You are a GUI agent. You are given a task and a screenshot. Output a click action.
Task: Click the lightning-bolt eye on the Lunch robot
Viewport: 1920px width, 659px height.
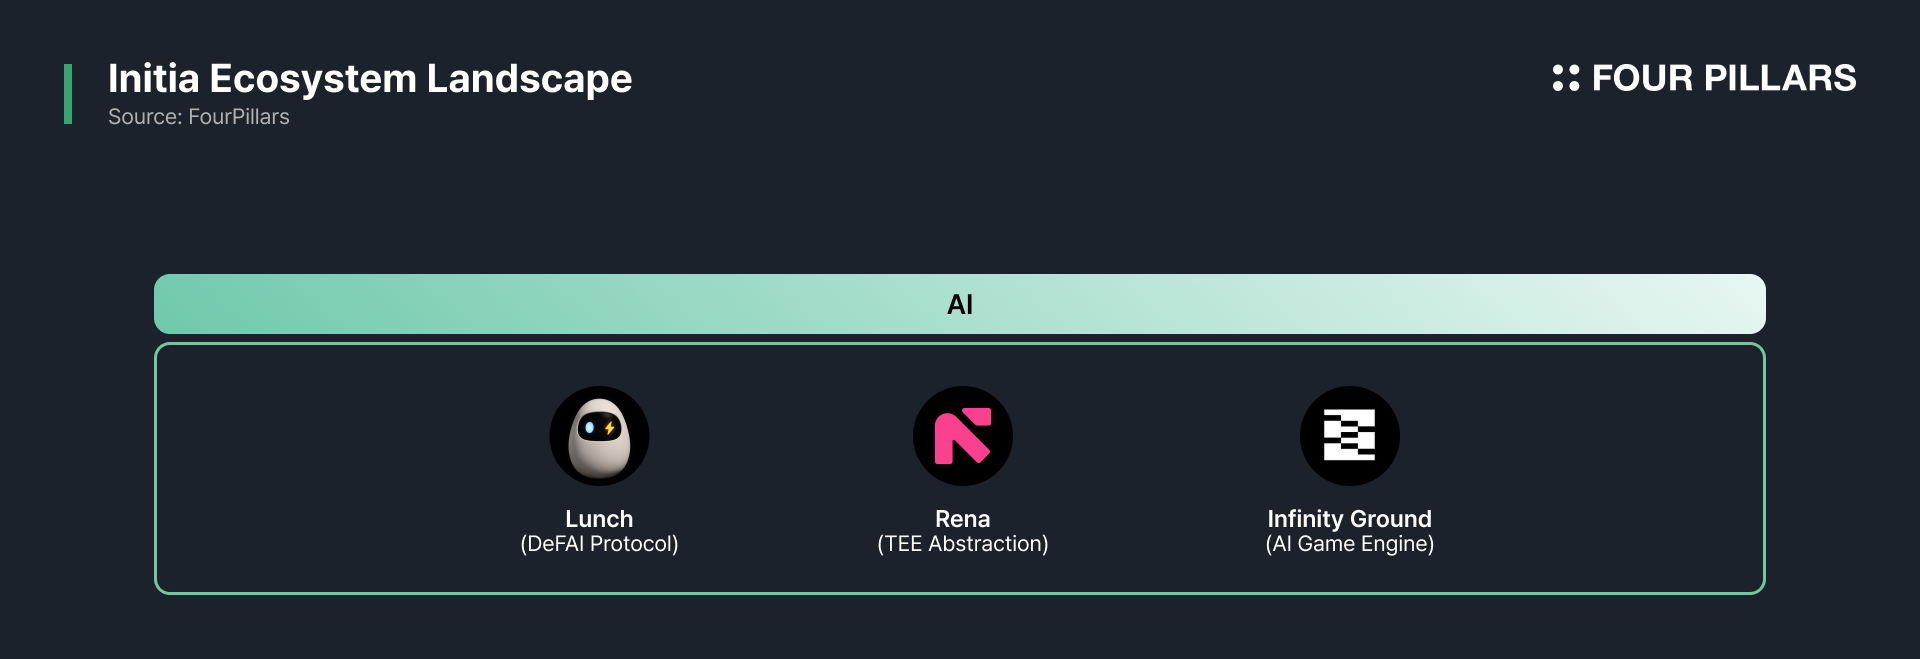click(x=609, y=429)
